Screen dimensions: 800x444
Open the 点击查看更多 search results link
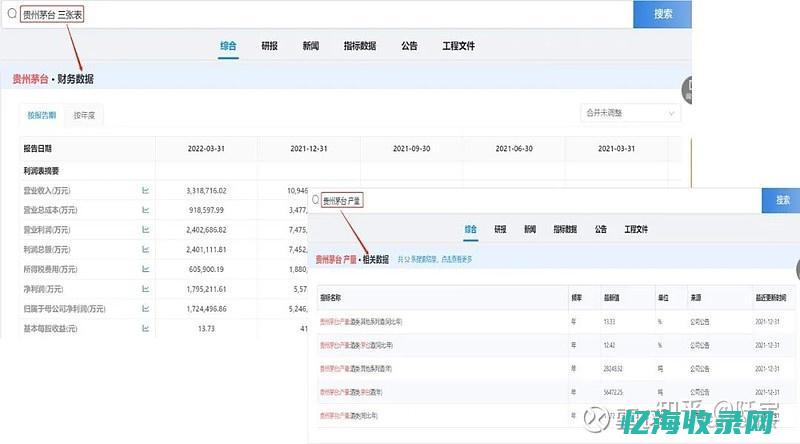457,260
